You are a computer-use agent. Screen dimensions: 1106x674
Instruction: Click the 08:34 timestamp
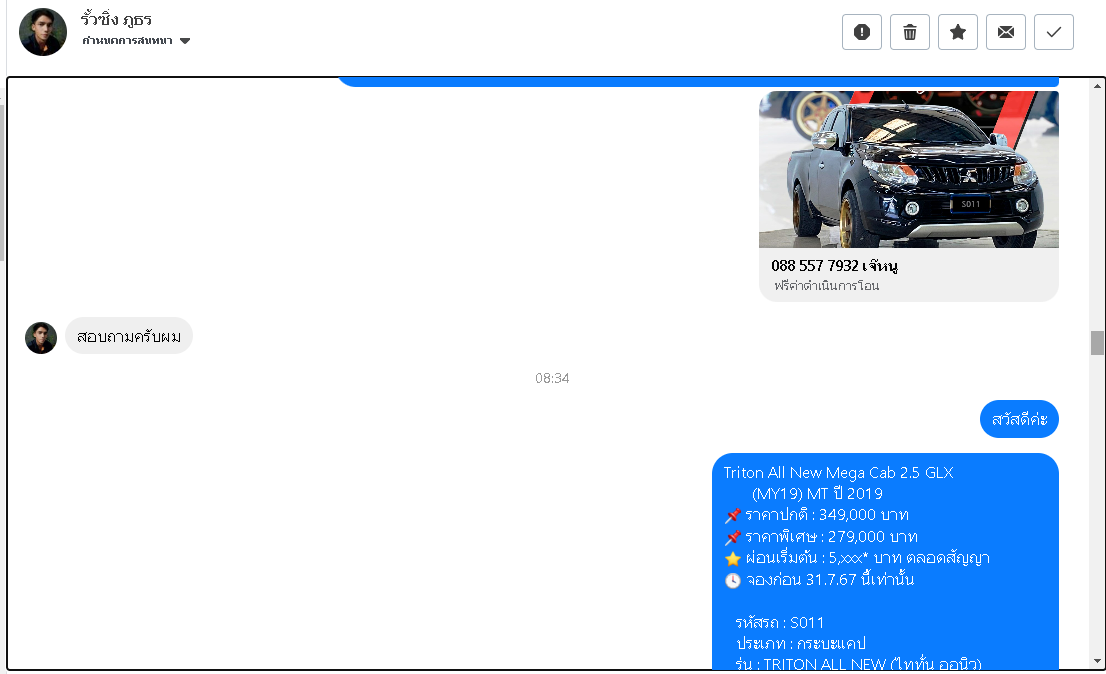click(x=552, y=379)
